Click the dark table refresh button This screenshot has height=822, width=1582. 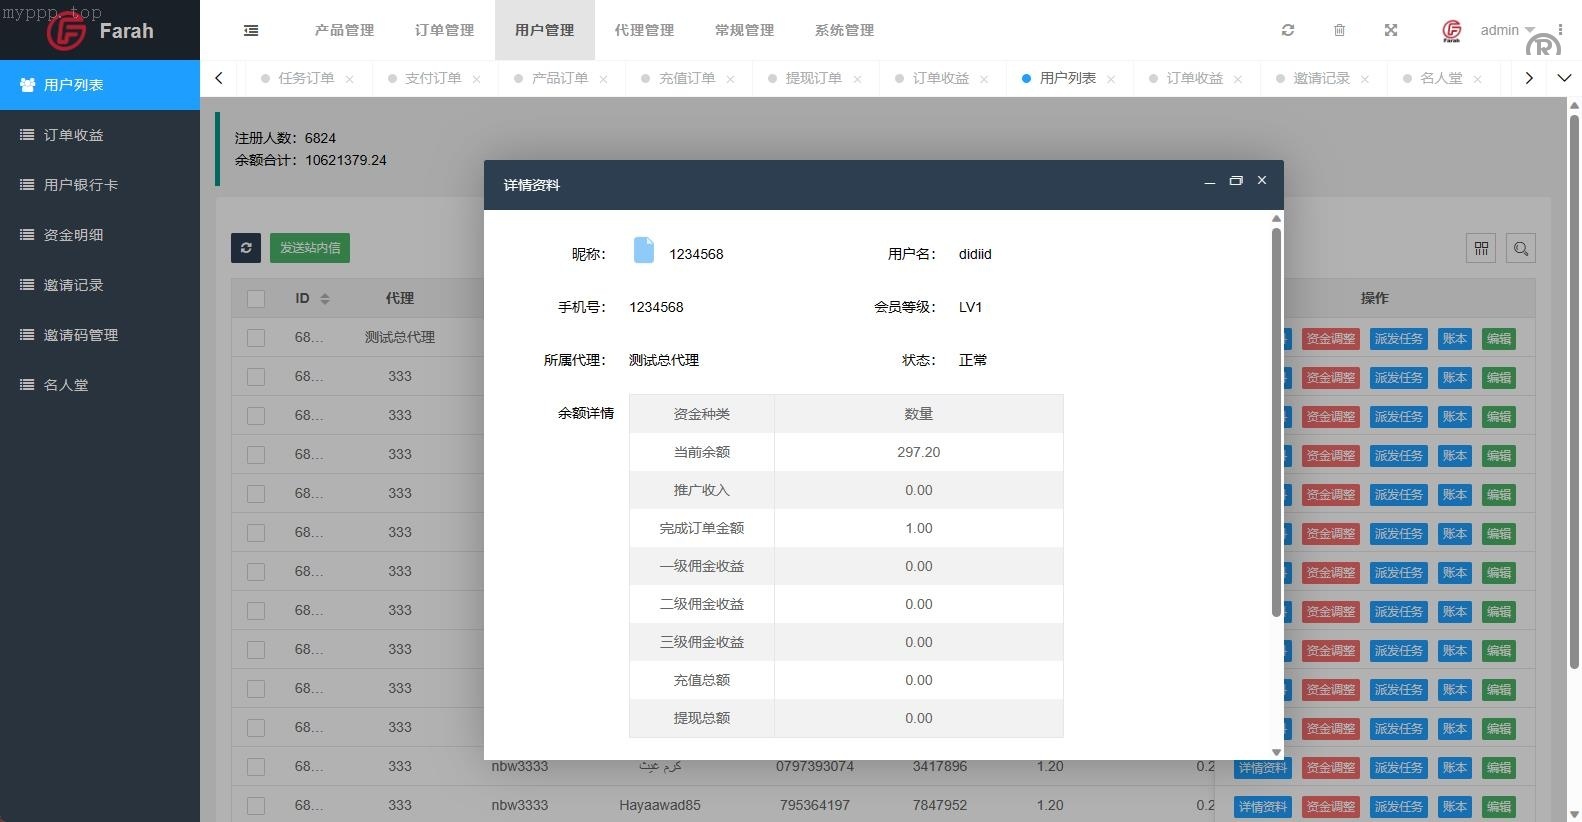coord(246,248)
